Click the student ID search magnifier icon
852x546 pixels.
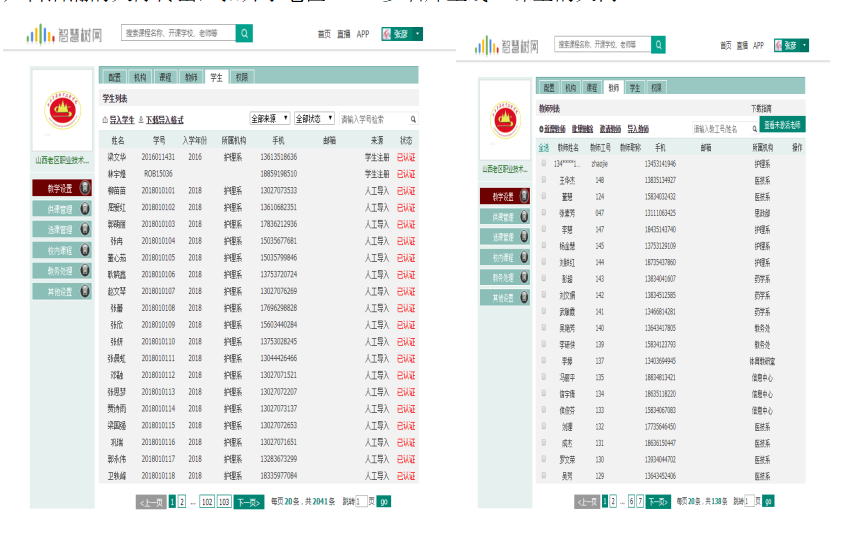click(x=413, y=119)
